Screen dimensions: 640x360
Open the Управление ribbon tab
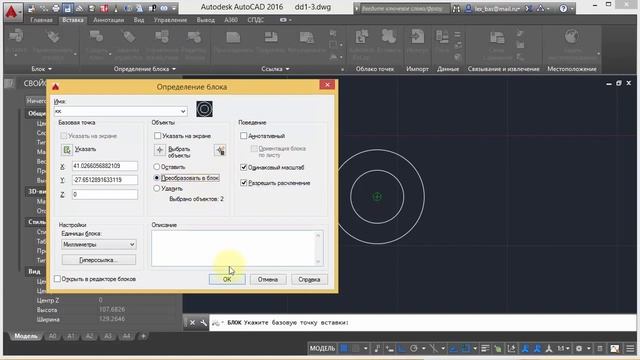(170, 20)
